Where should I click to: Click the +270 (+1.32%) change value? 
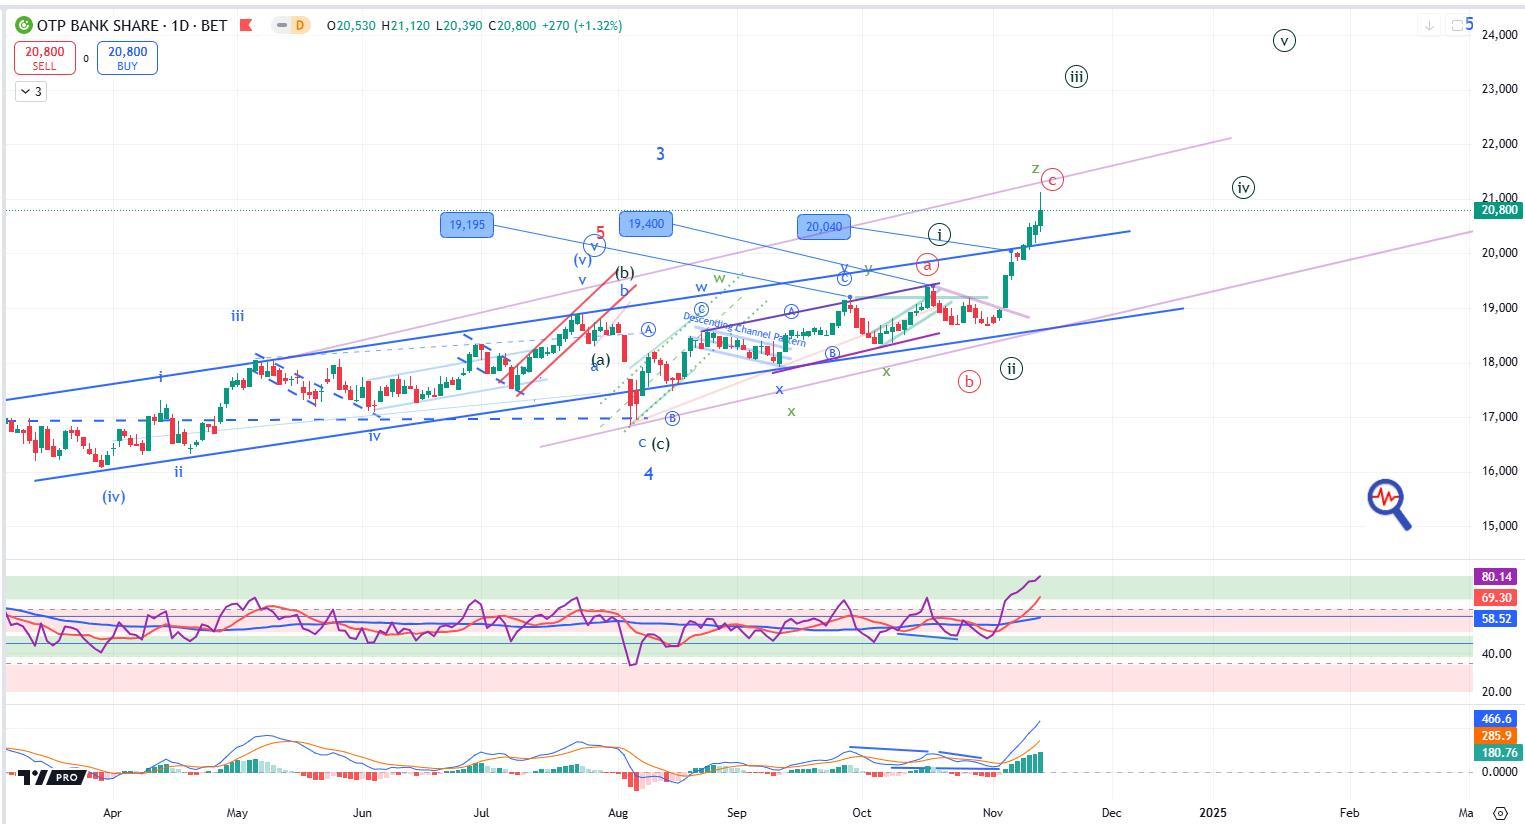click(582, 25)
